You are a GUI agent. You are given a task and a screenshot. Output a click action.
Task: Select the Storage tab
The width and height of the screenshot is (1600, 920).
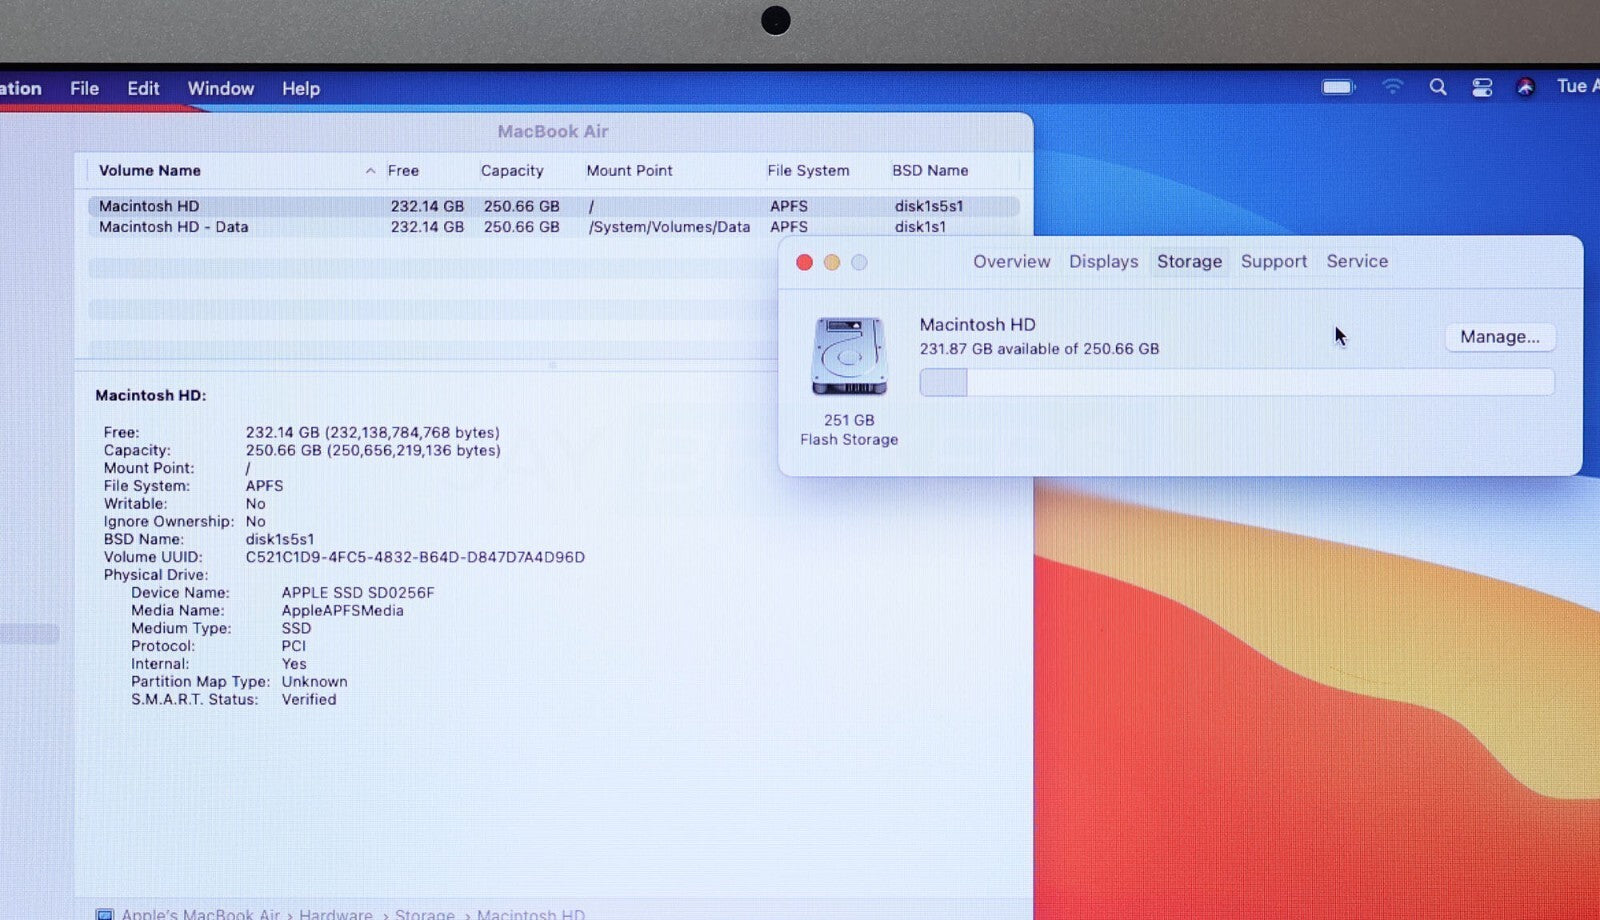(1189, 261)
